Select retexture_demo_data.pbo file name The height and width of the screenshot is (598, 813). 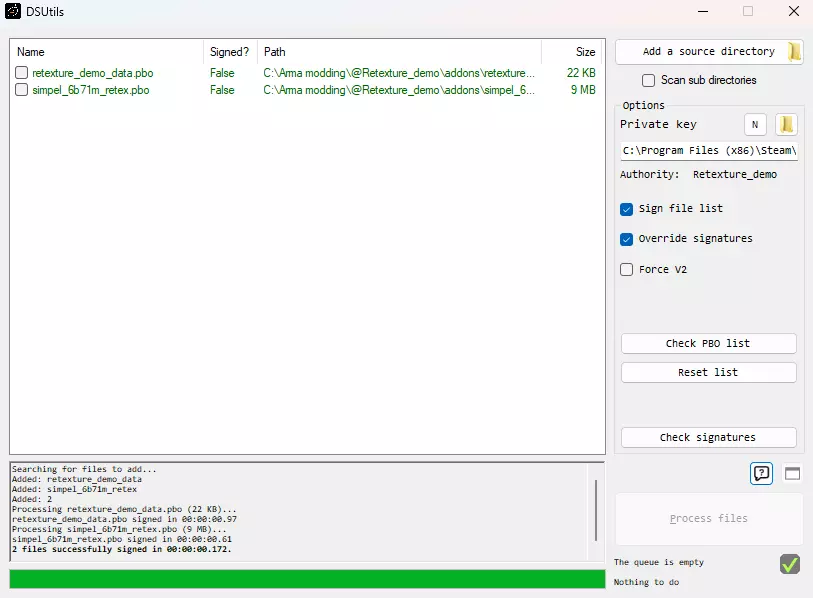pyautogui.click(x=93, y=73)
